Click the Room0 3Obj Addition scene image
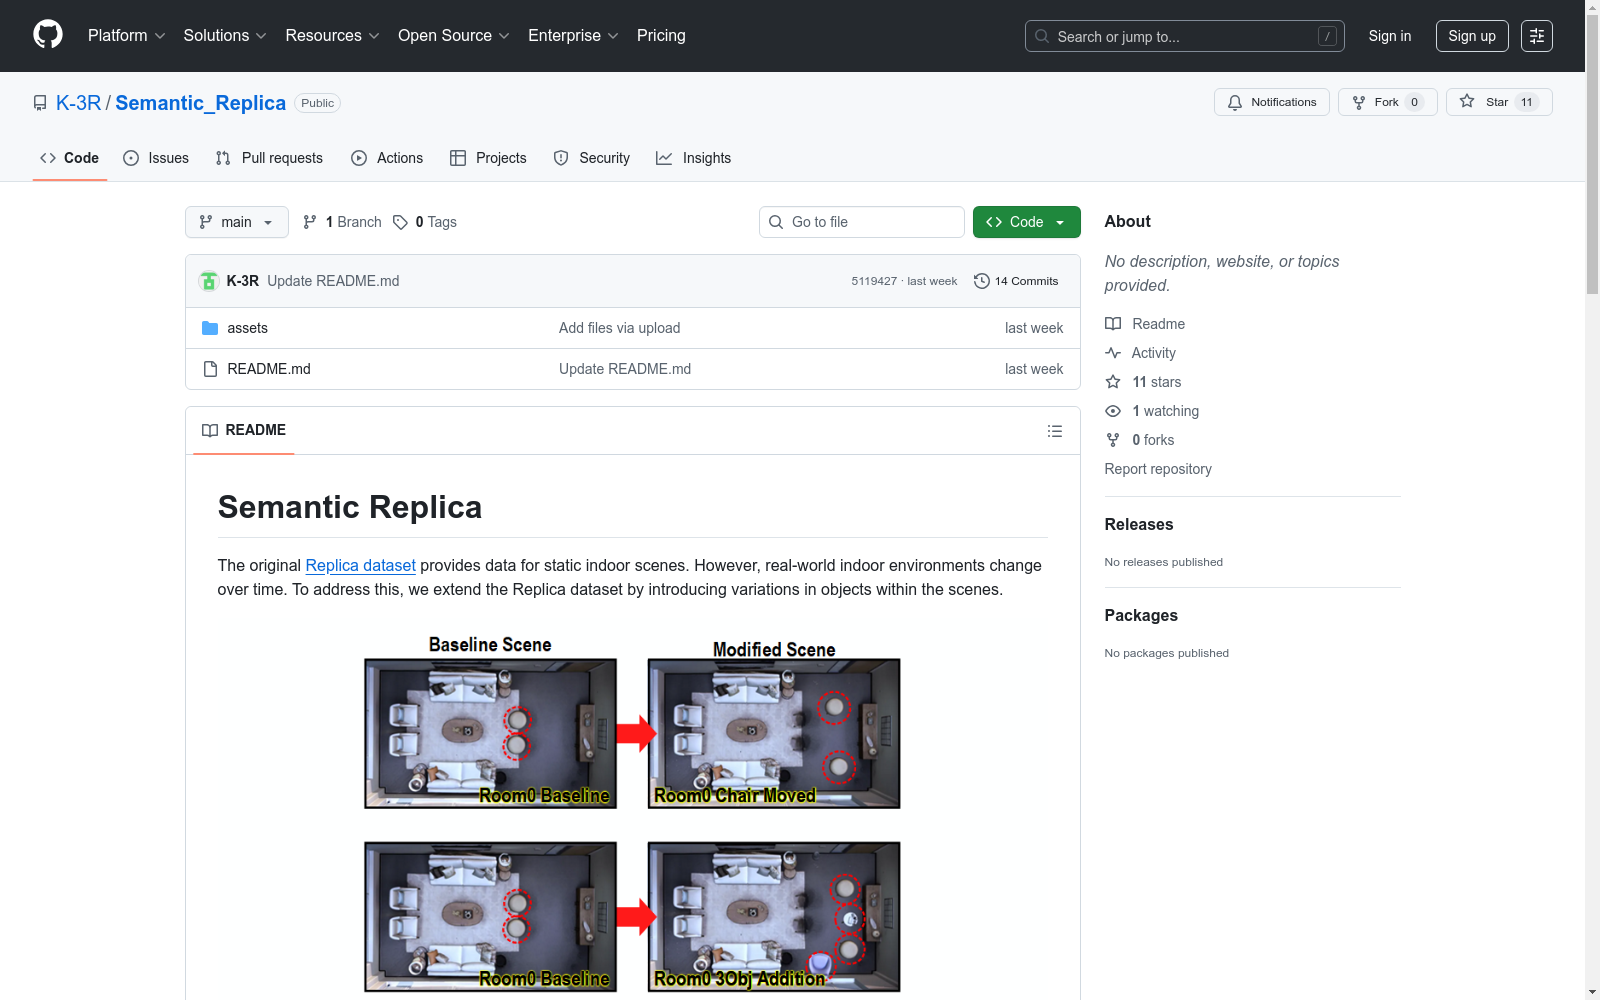Screen dimensions: 1600x1000 click(774, 917)
